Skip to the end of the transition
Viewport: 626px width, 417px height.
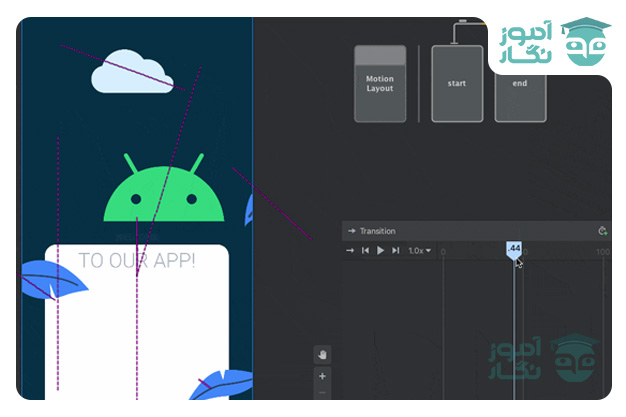point(396,251)
